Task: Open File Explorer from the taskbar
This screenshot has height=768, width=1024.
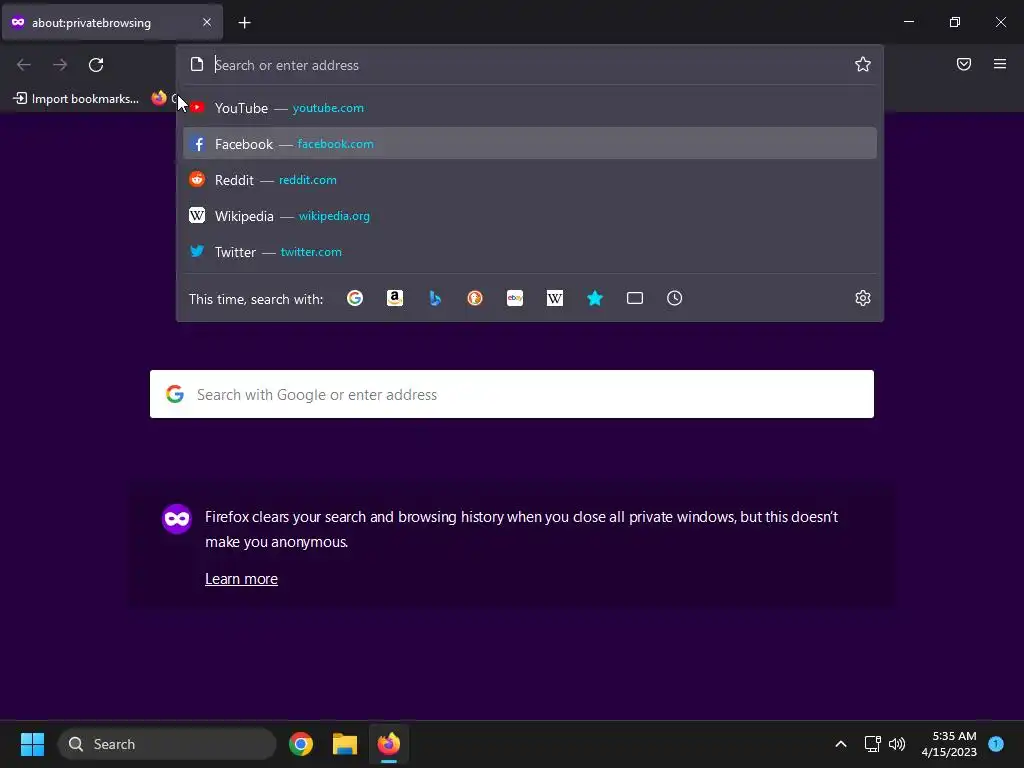Action: [x=345, y=744]
